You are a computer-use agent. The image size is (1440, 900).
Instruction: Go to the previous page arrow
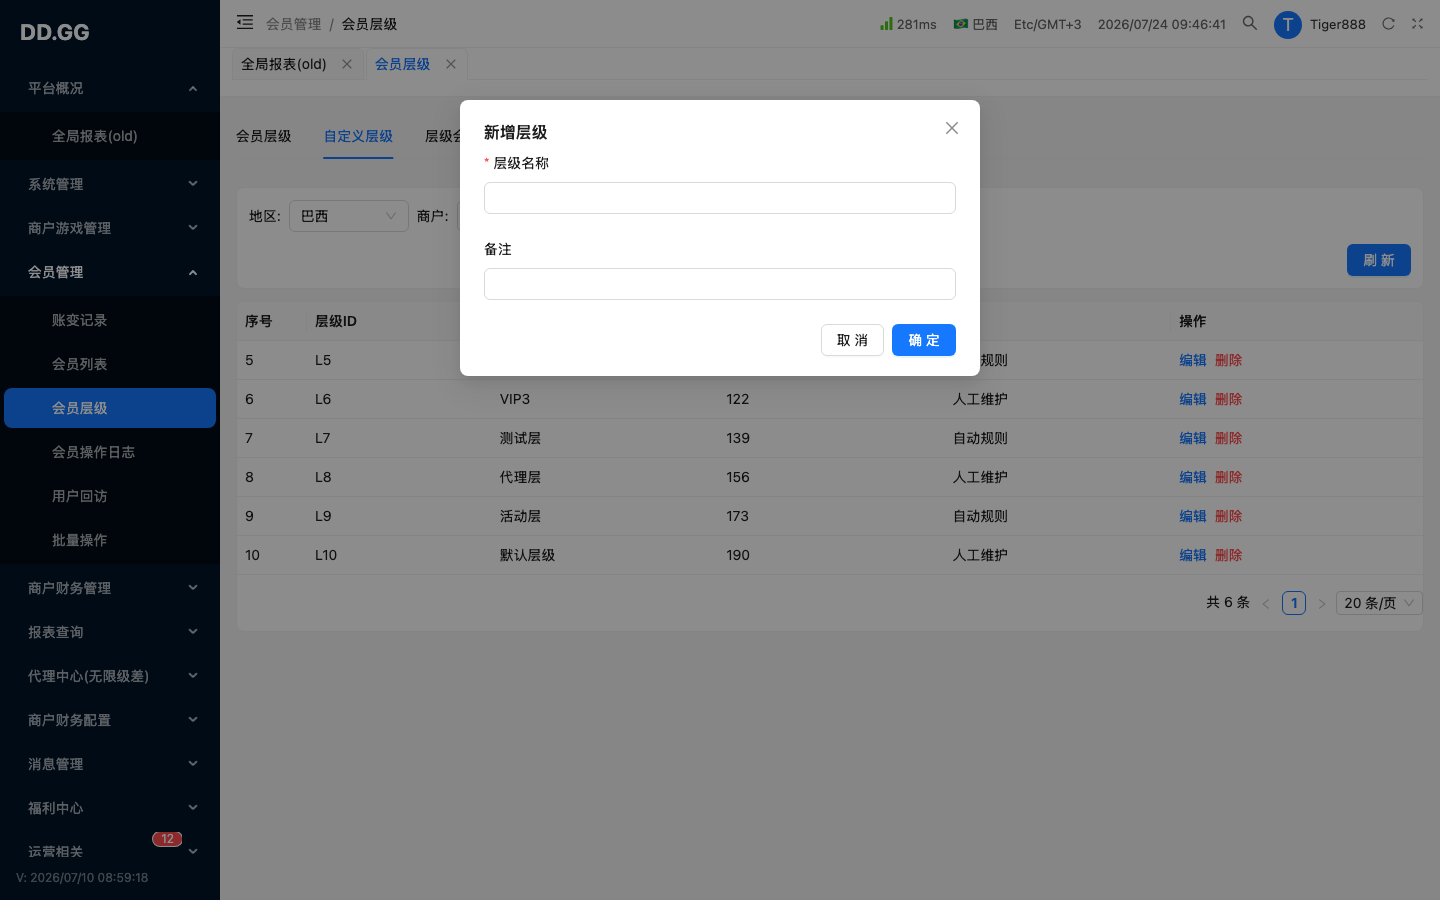[x=1266, y=603]
